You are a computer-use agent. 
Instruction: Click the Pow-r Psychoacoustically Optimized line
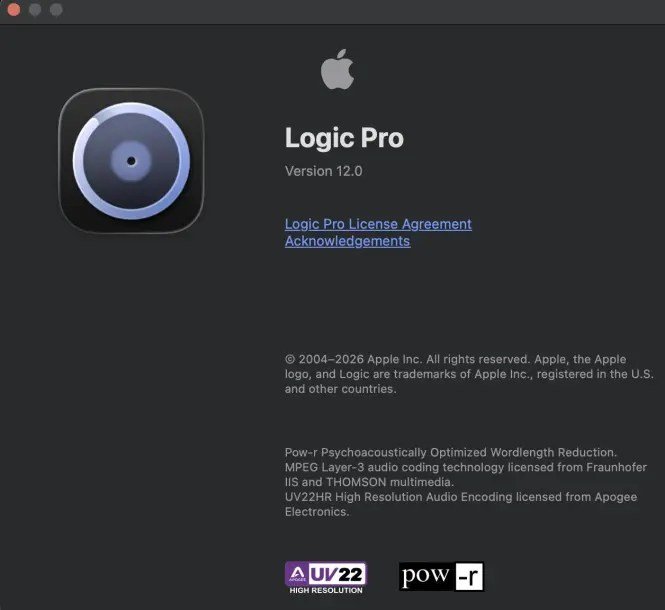click(450, 452)
